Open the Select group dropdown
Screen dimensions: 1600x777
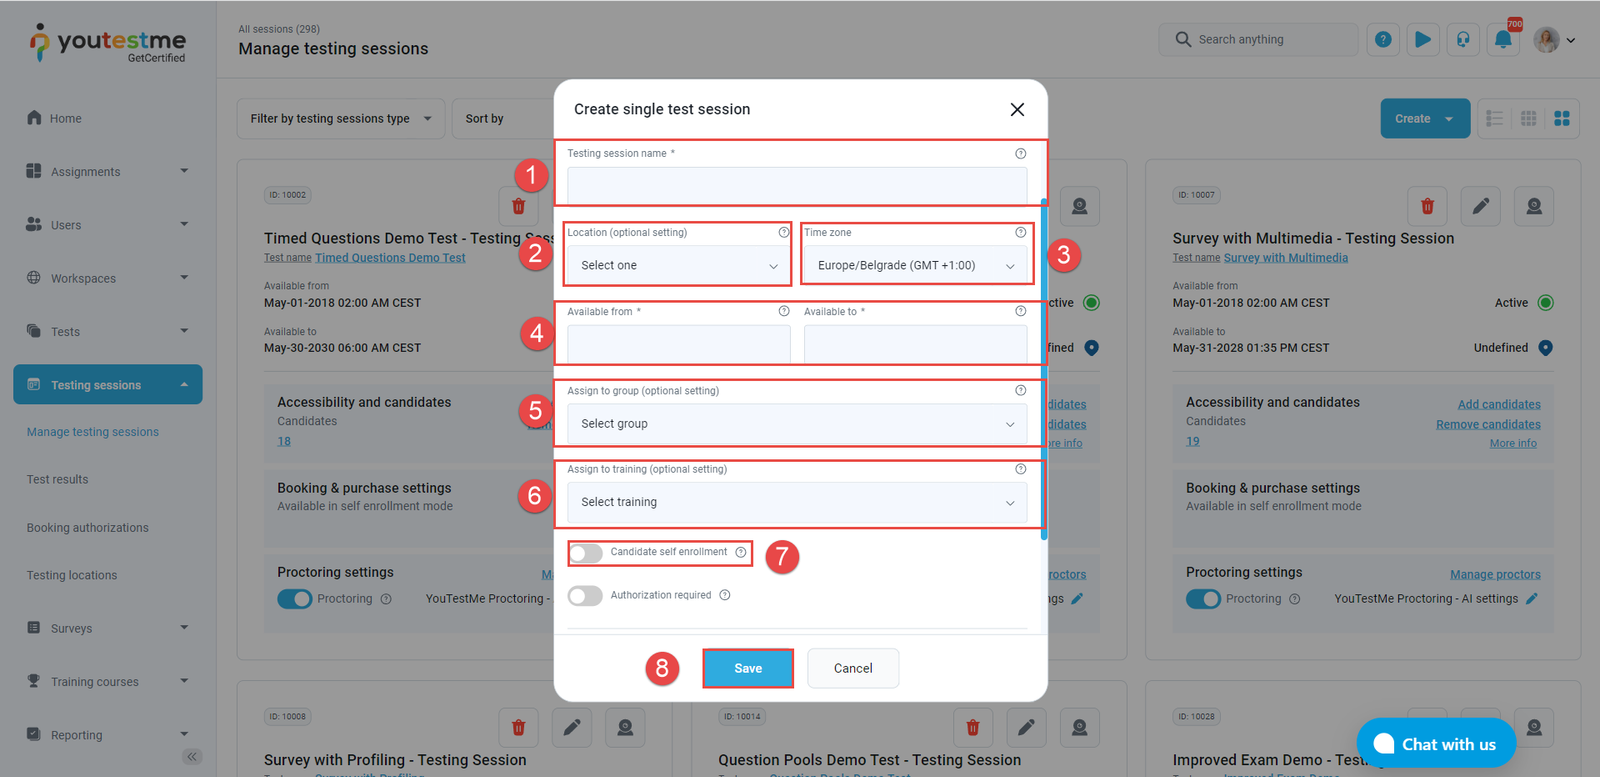797,424
